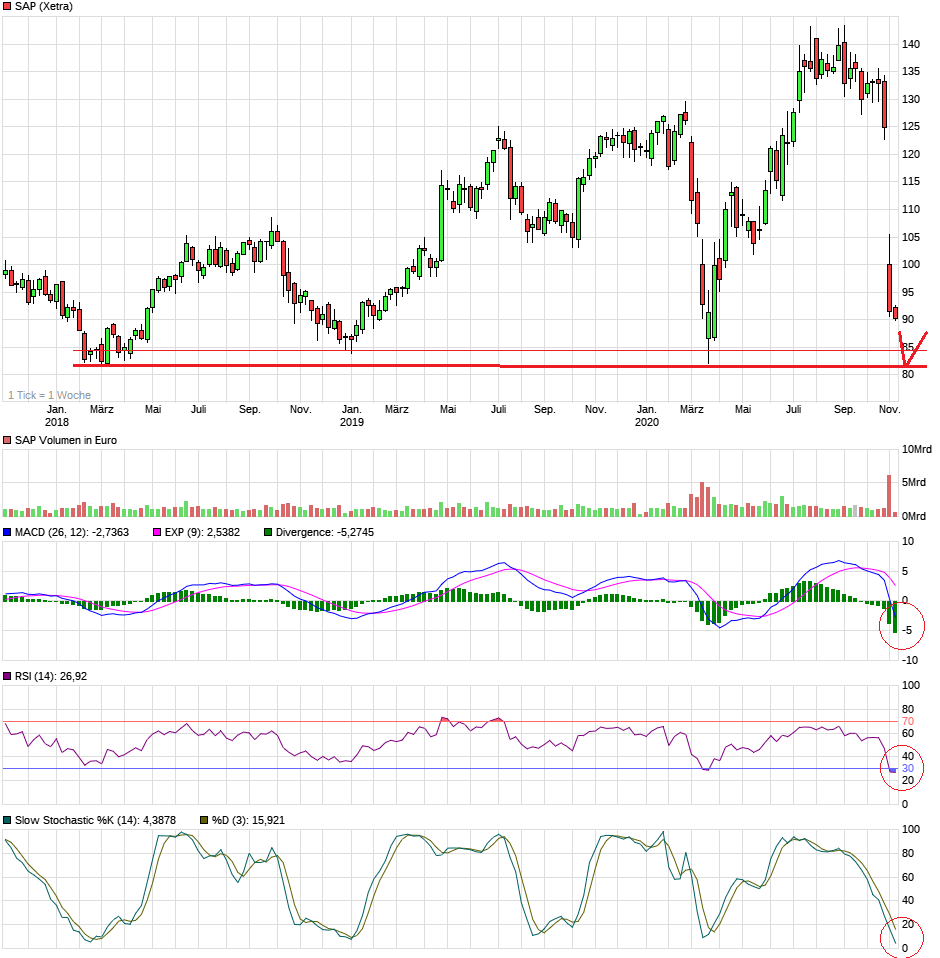Click the 'Divergence: -5,2745' label

click(324, 533)
